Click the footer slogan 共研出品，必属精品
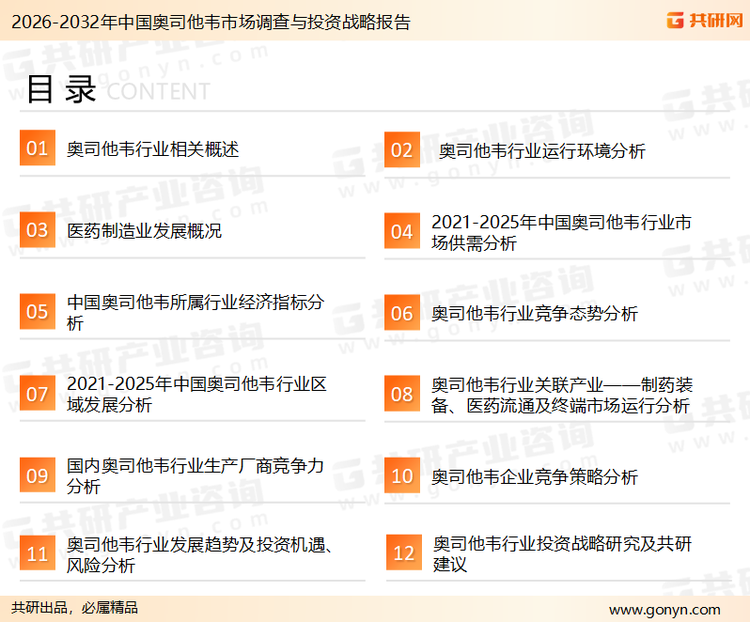This screenshot has width=750, height=622. coord(75,608)
